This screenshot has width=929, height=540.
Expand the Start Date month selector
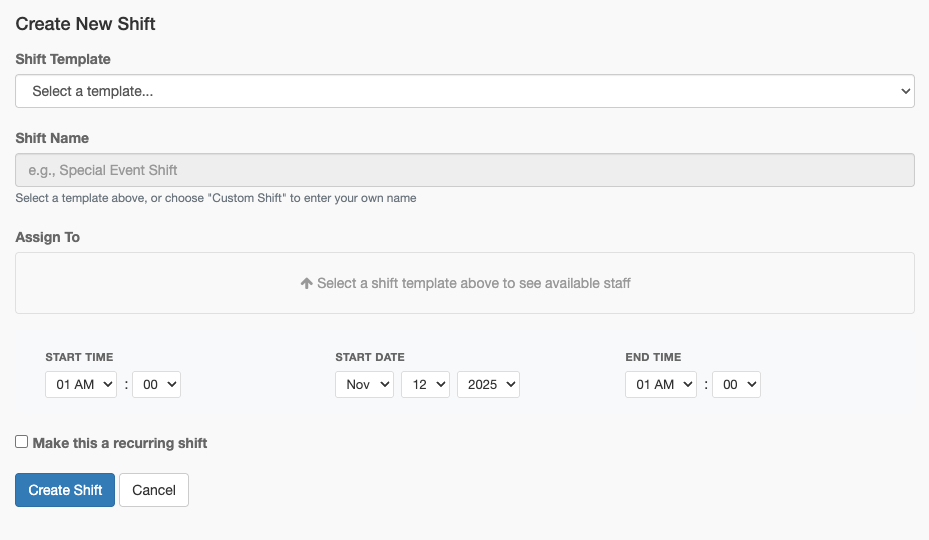[x=364, y=384]
